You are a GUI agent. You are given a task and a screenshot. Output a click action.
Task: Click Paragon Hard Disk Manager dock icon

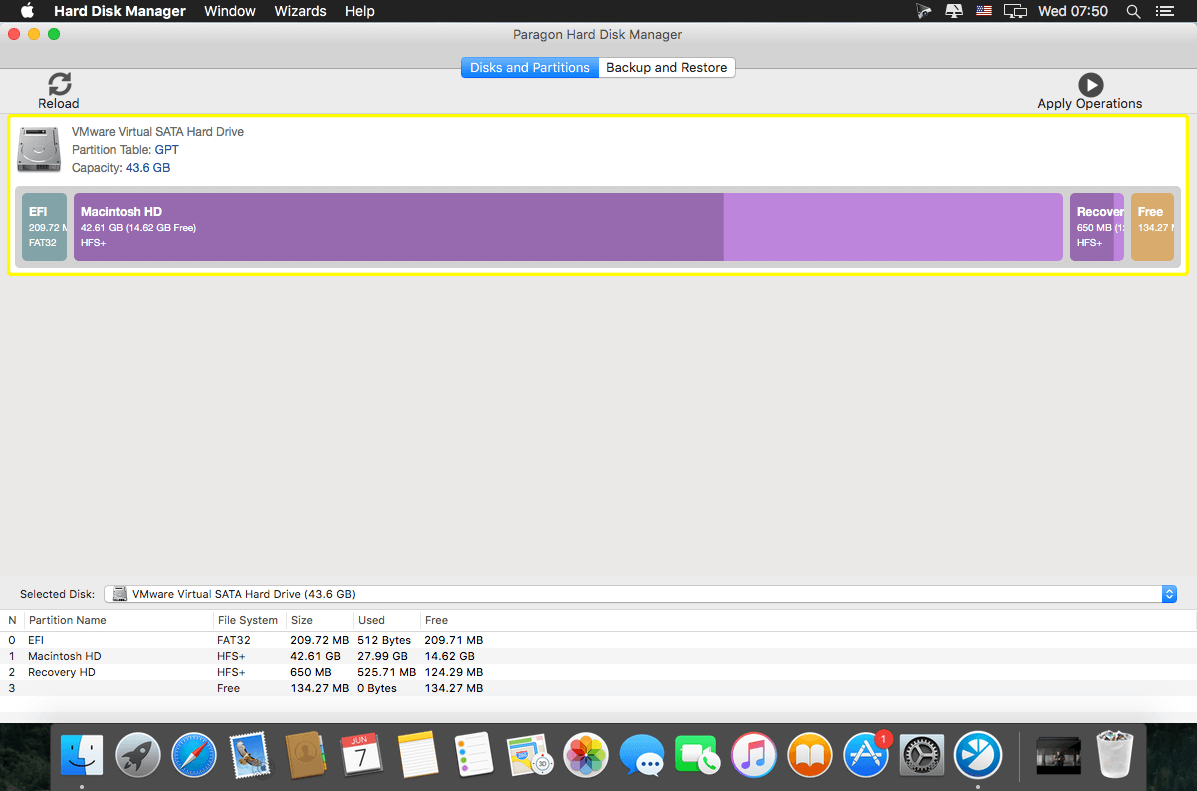pyautogui.click(x=978, y=755)
